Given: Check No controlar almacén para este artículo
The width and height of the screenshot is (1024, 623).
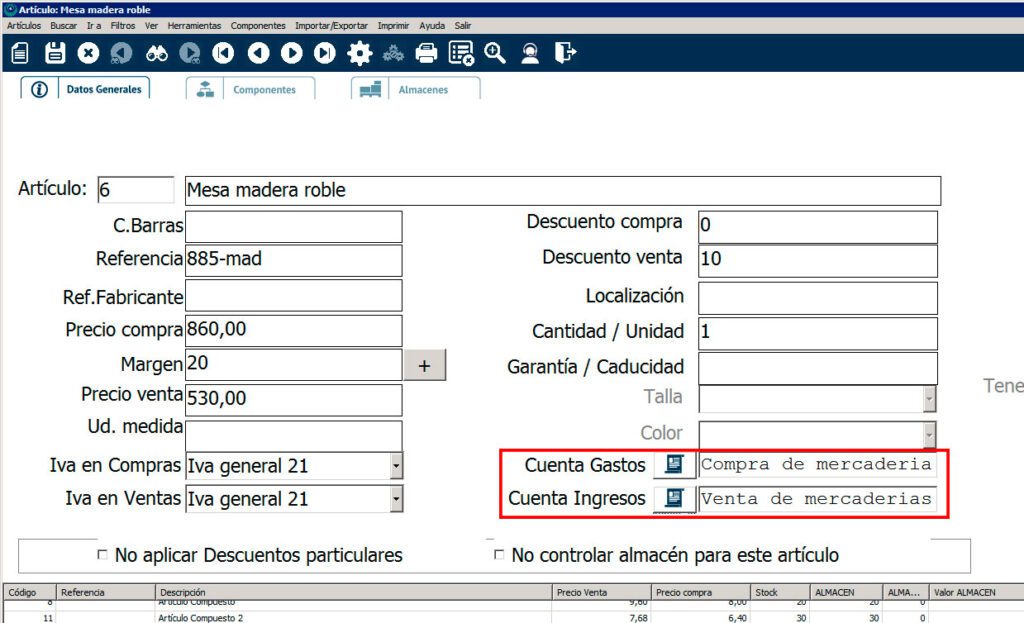Looking at the screenshot, I should 499,554.
